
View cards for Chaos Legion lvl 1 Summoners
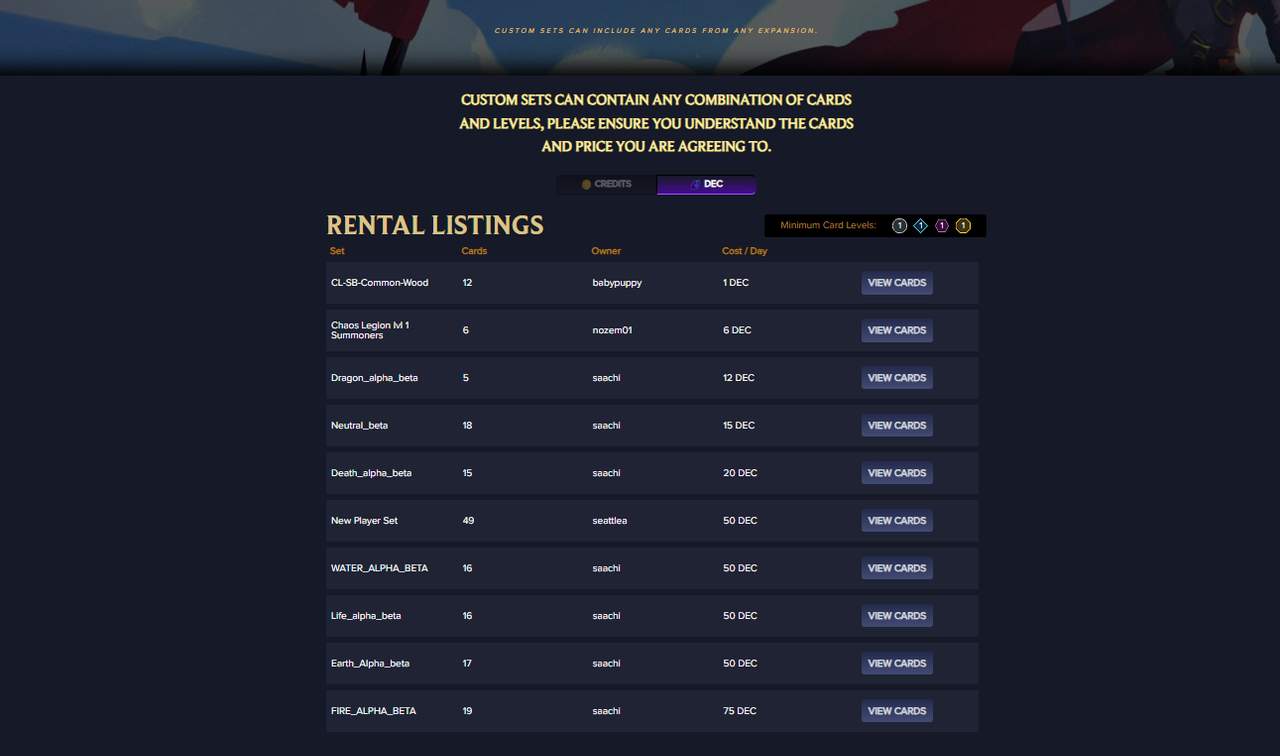click(896, 331)
